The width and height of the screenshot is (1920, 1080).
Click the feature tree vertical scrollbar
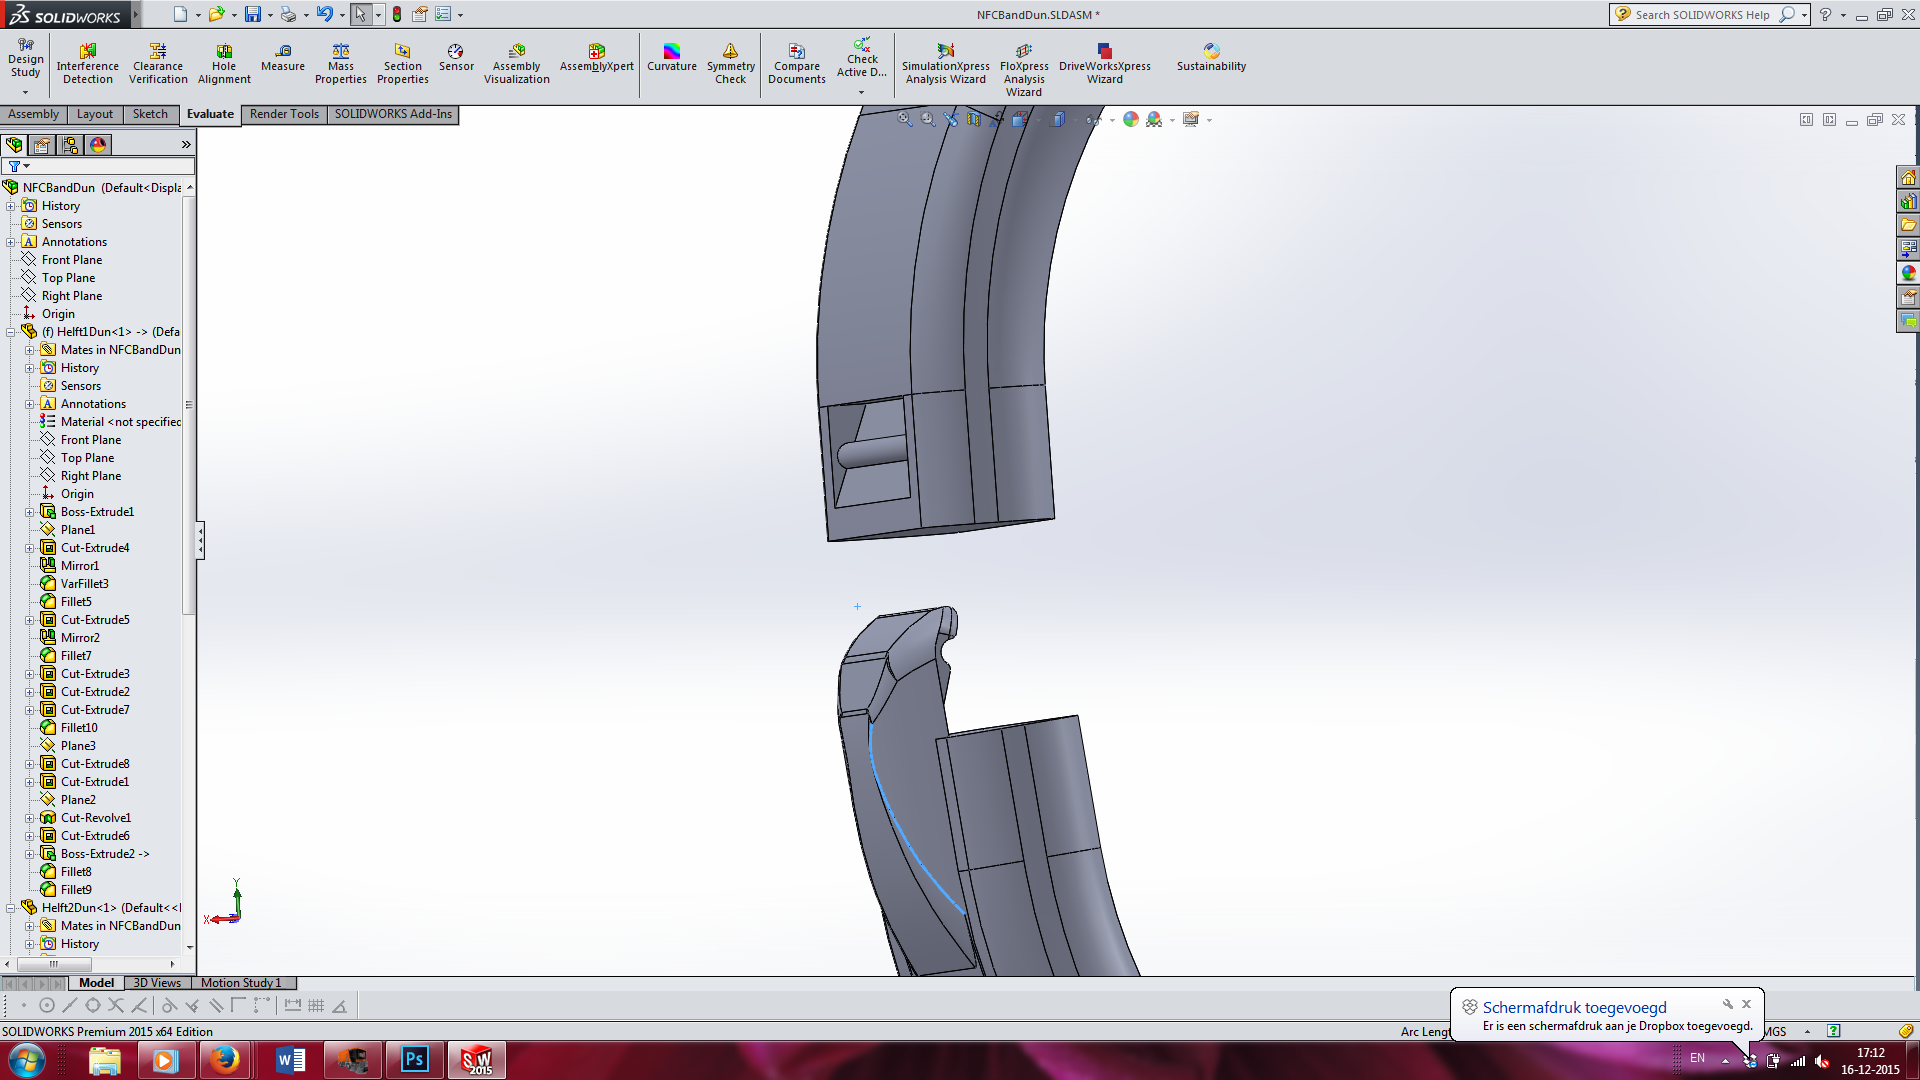click(189, 404)
